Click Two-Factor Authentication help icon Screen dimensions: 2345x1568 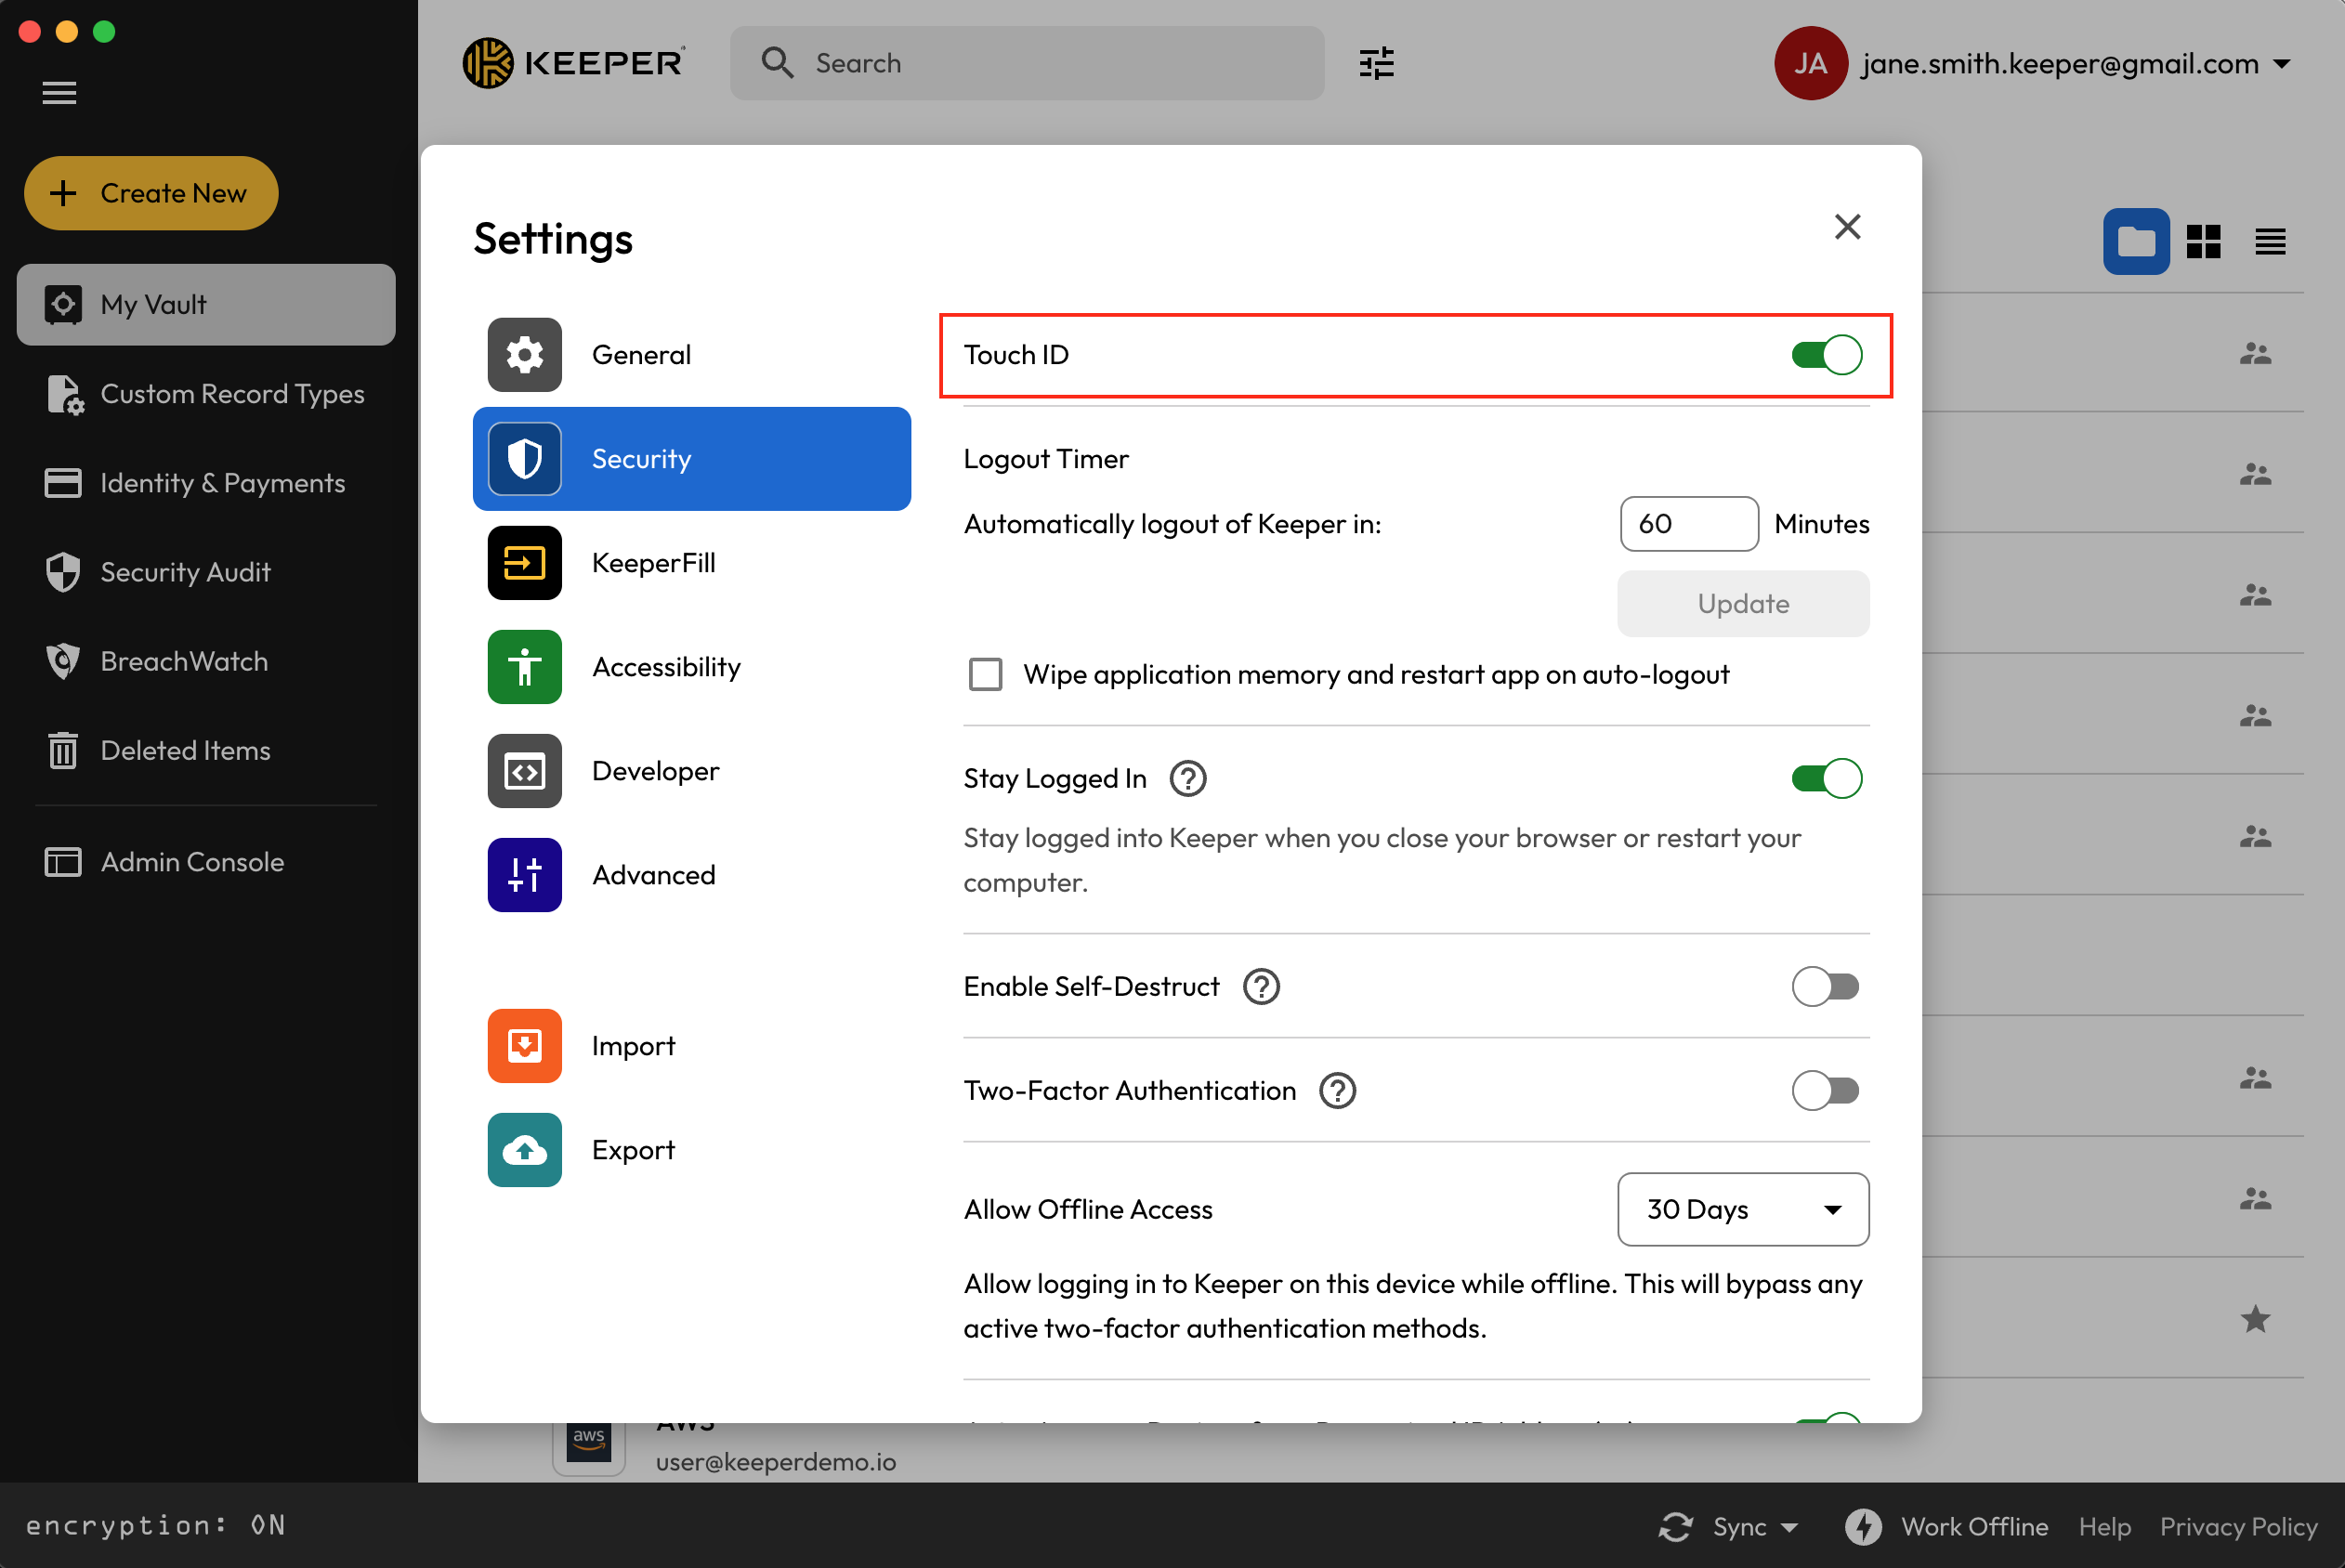[1337, 1090]
